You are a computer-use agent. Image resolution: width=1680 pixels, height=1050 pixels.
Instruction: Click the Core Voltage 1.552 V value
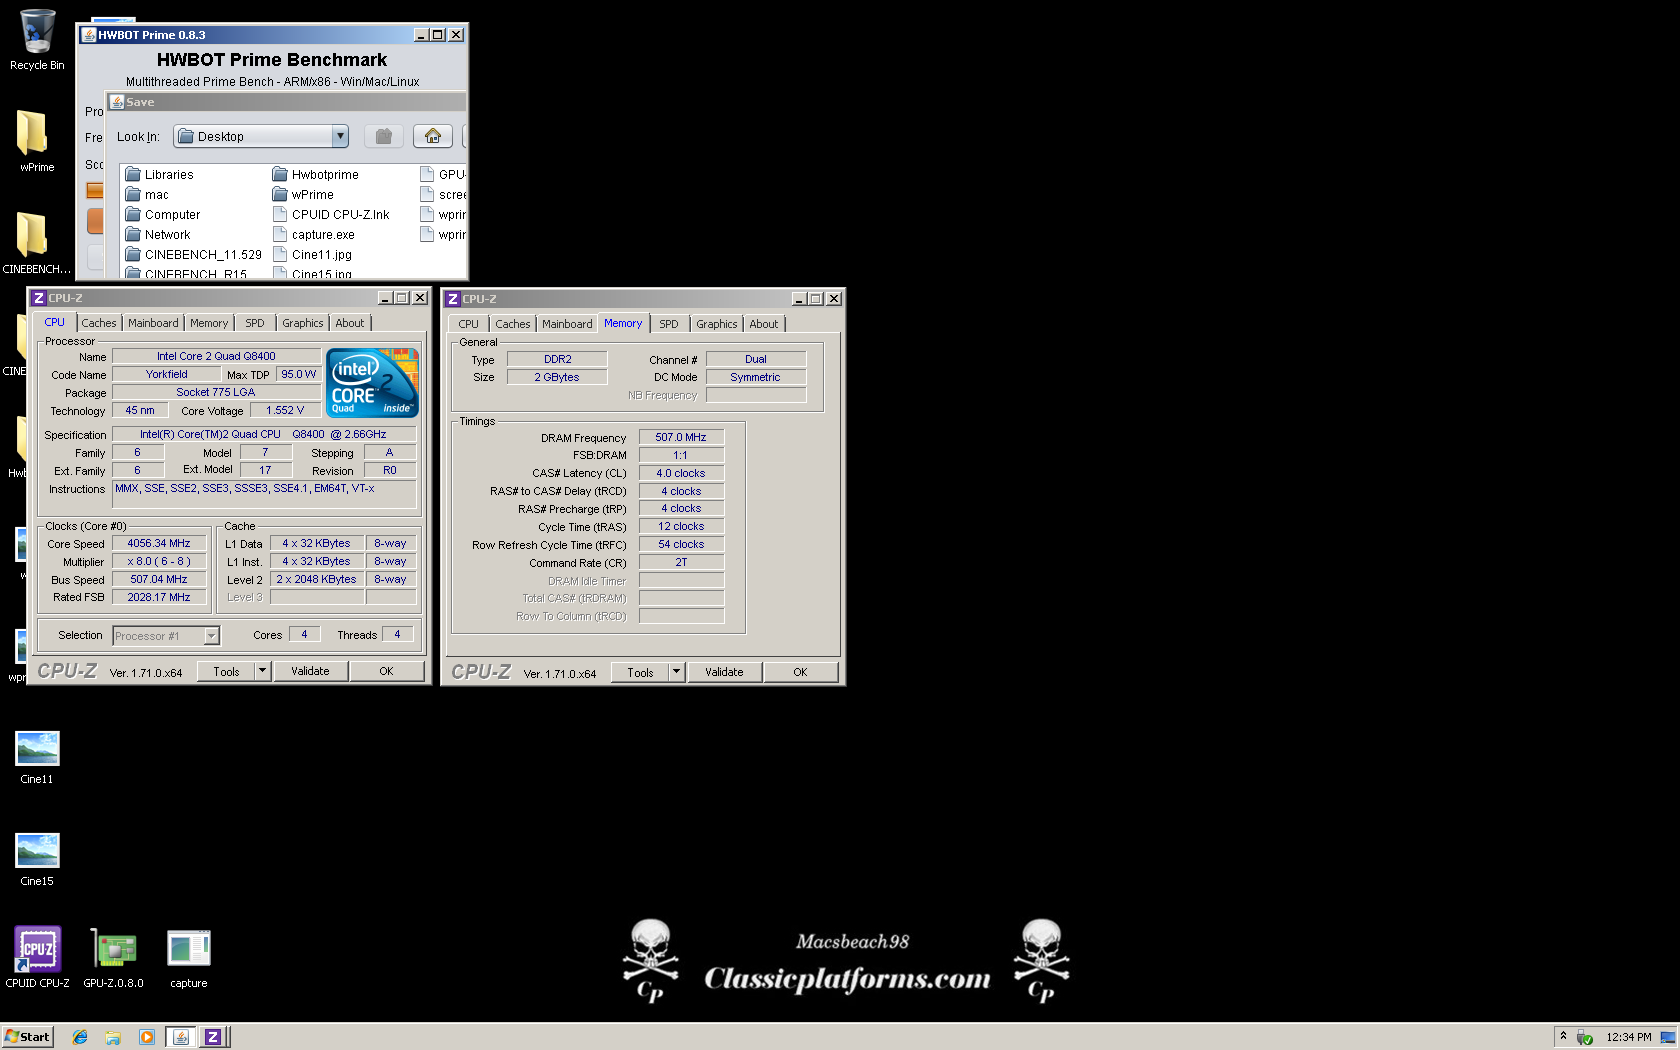[x=285, y=410]
